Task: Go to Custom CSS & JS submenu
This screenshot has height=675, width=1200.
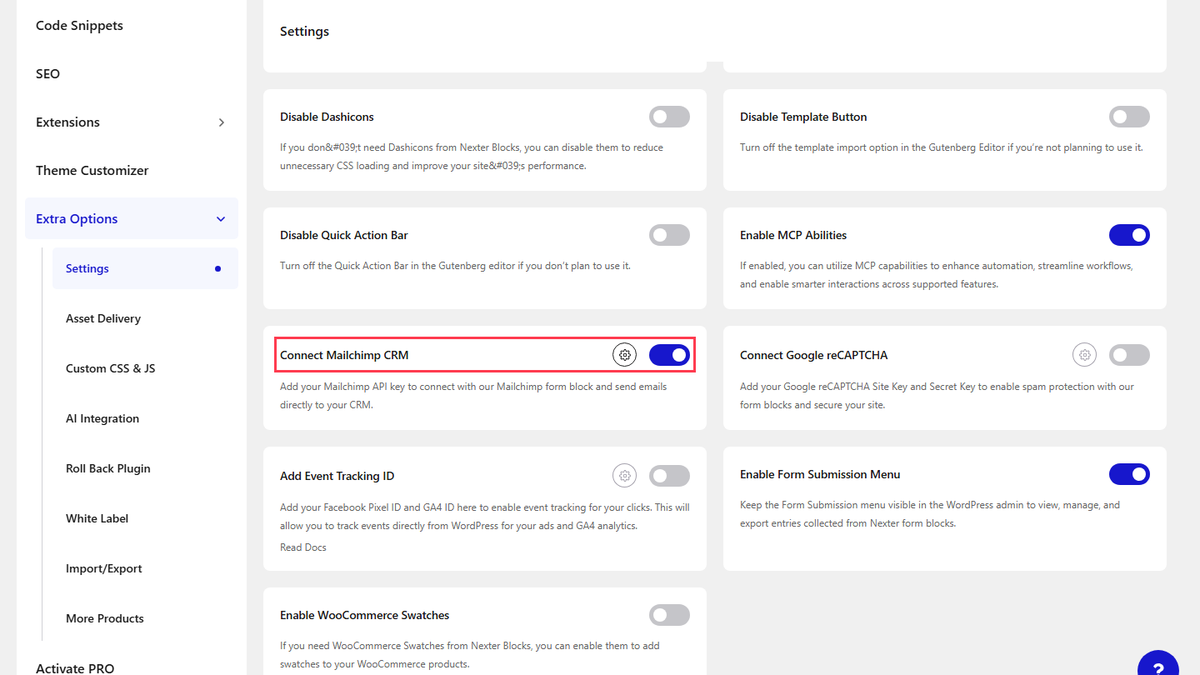Action: pyautogui.click(x=110, y=369)
